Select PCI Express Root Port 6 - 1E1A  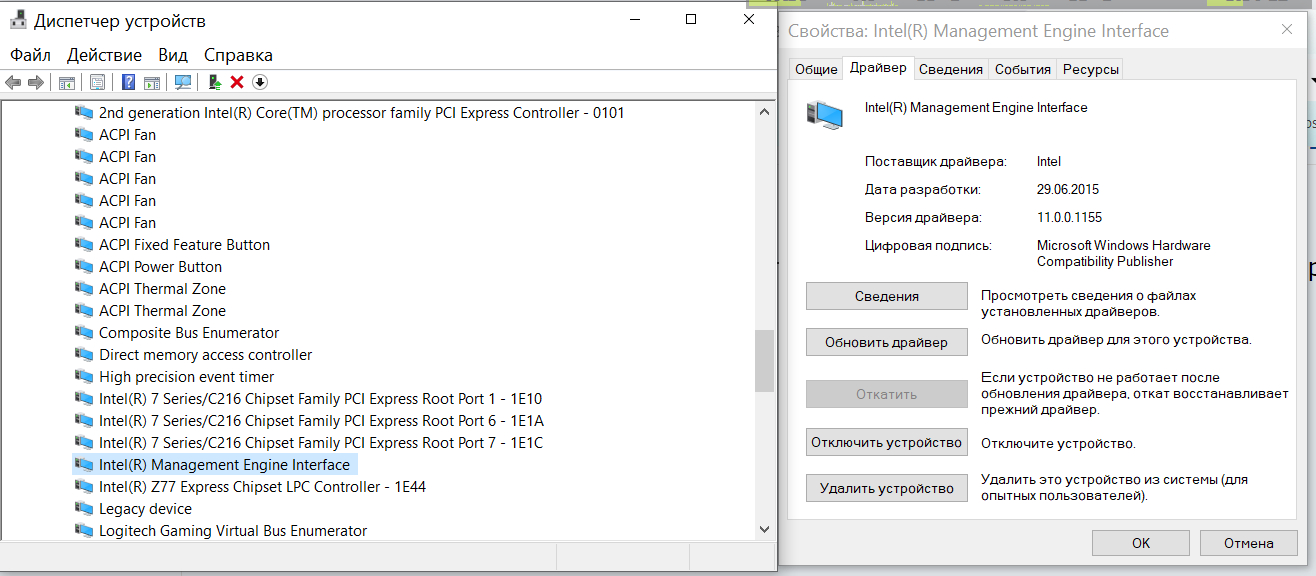point(321,421)
